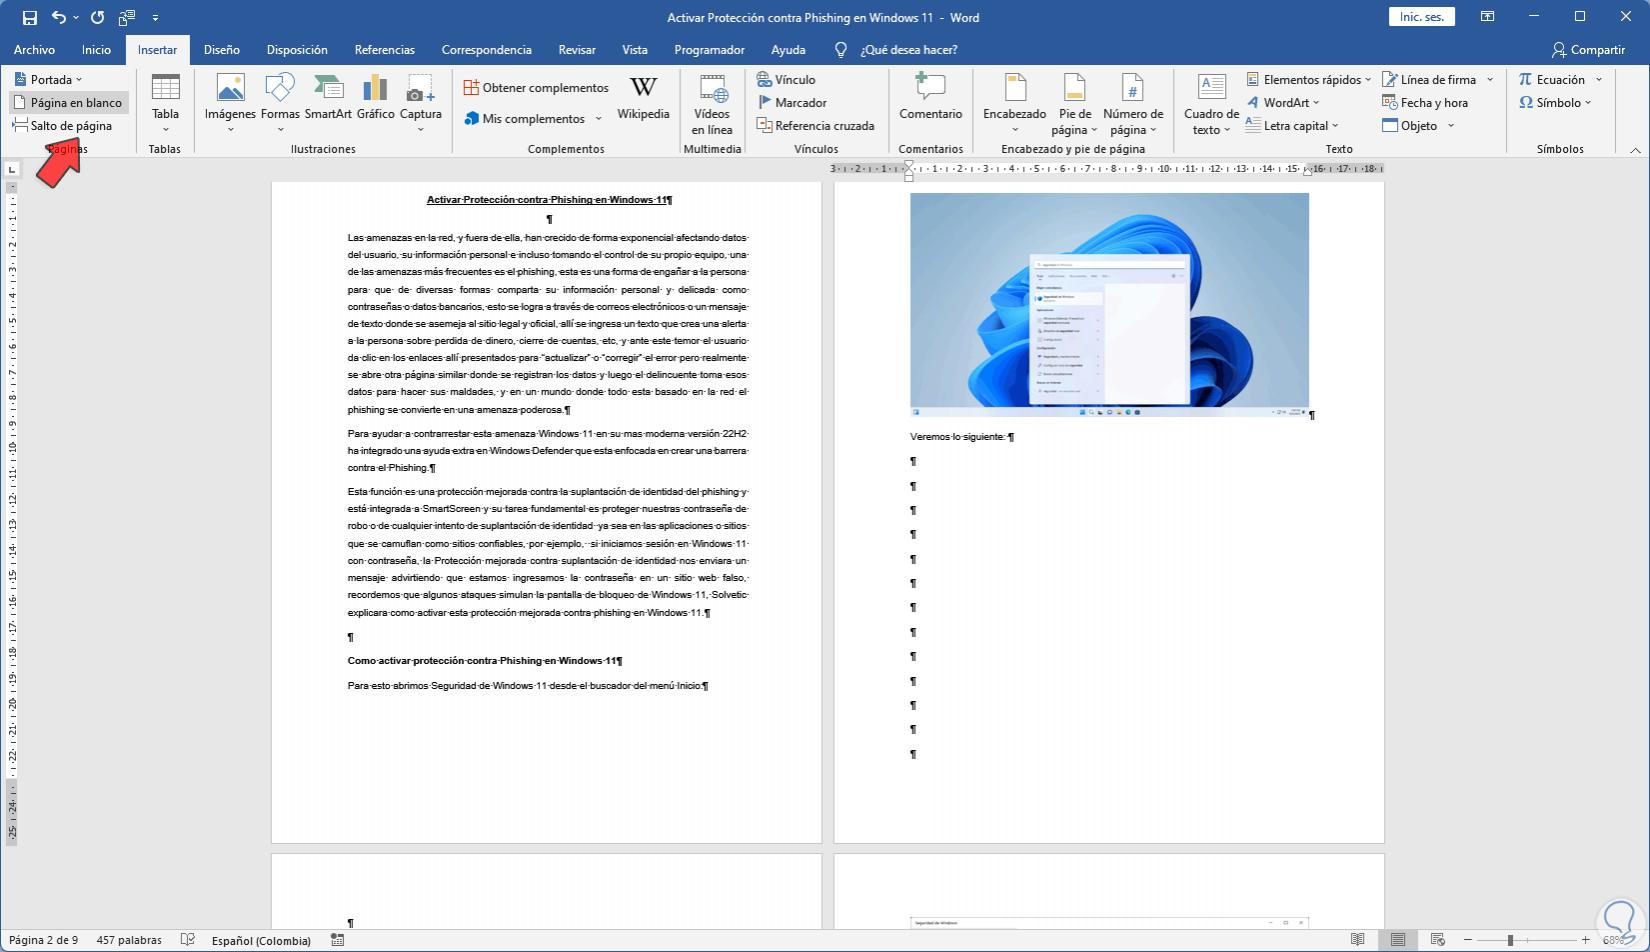Switch to Web Layout view in status bar
1650x952 pixels.
[x=1437, y=940]
